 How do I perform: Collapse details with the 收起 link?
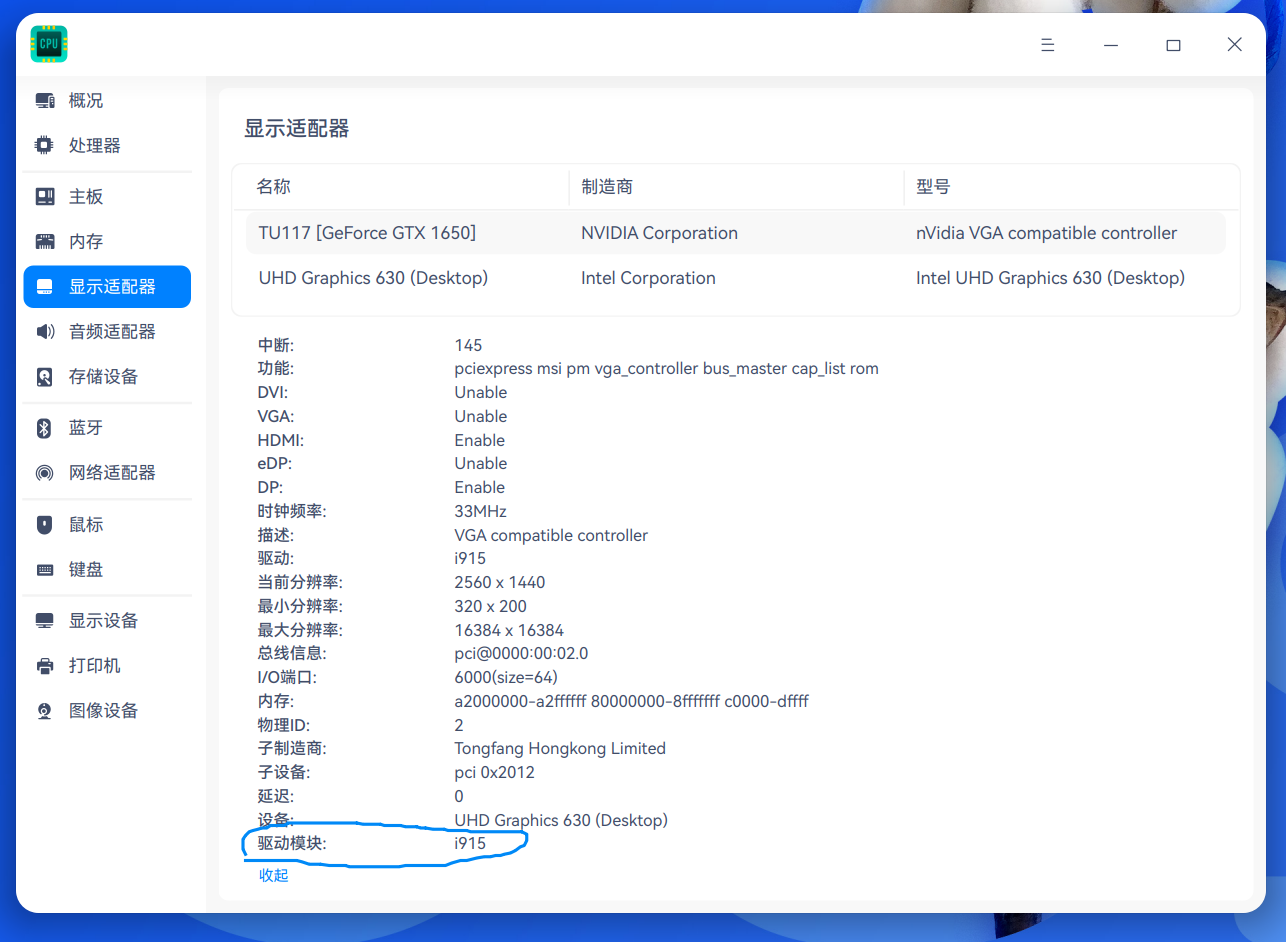273,875
